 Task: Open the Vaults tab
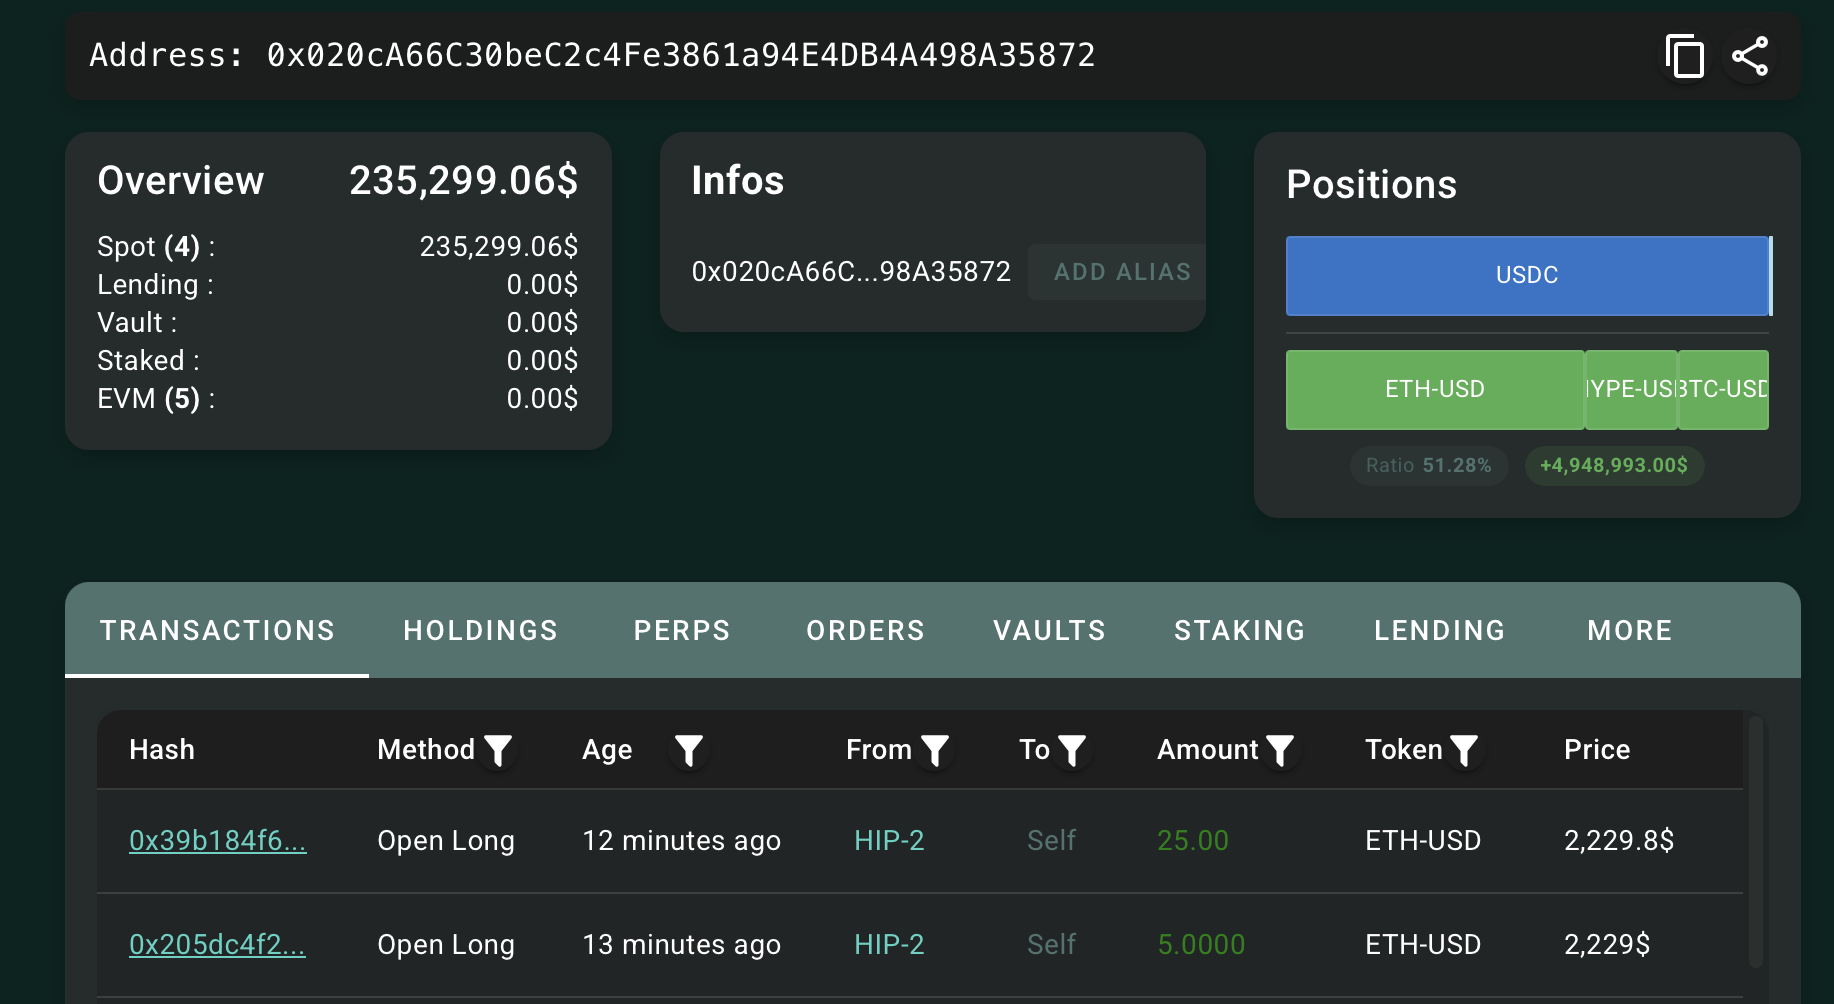(x=1050, y=630)
